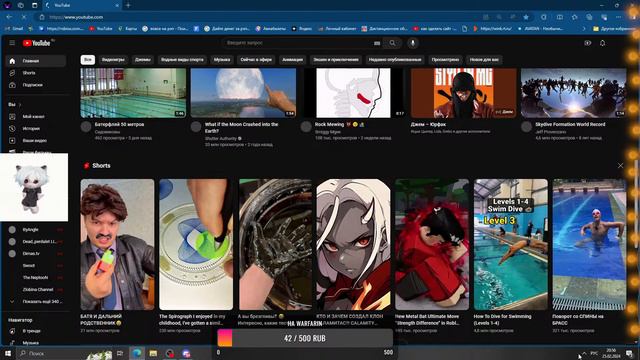Click the 42 / 500 RUB donation progress bar
Image resolution: width=640 pixels, height=360 pixels.
(x=305, y=338)
